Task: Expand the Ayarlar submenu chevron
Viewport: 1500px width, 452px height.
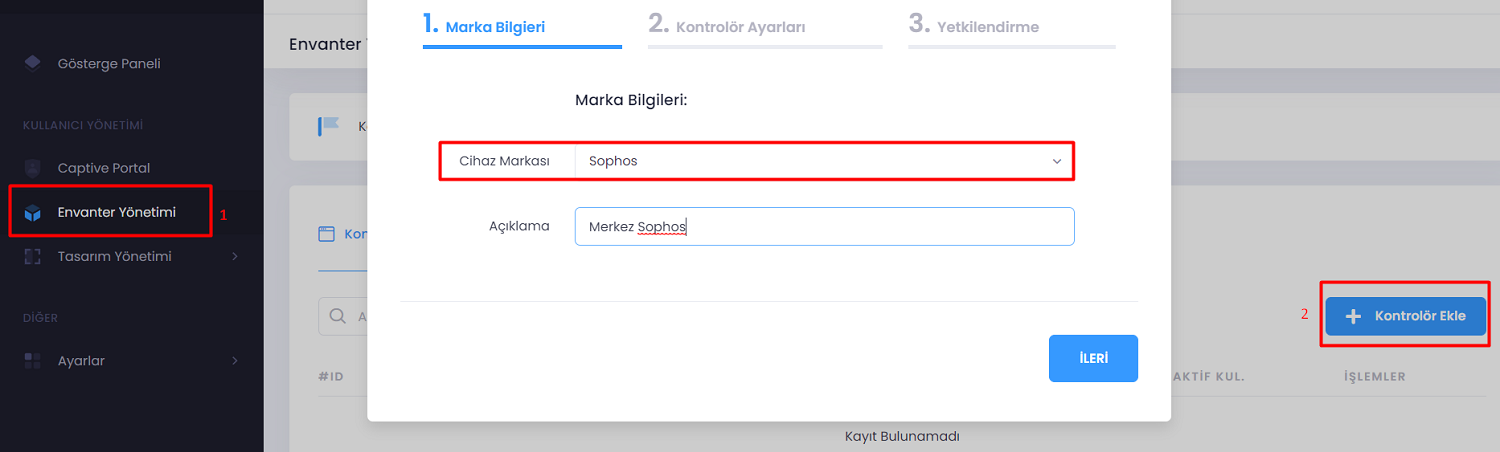Action: [x=235, y=360]
